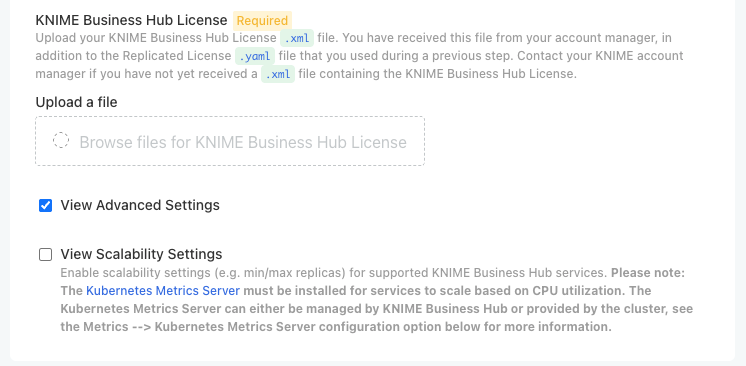Click the KNIME Business Hub License heading

(131, 20)
